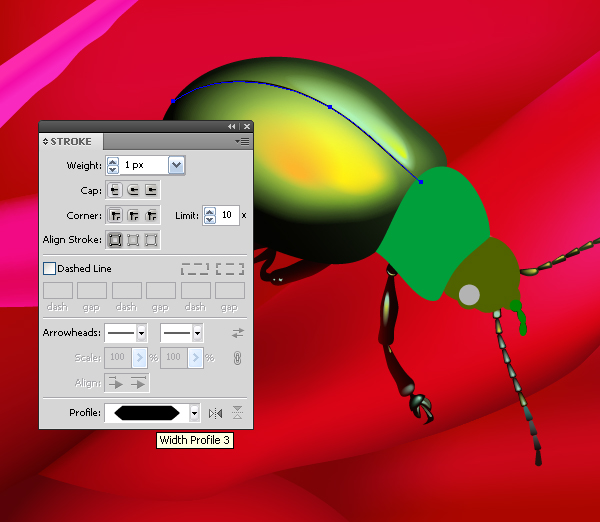Click the stroke Weight stepper arrows
This screenshot has height=522, width=600.
[112, 165]
